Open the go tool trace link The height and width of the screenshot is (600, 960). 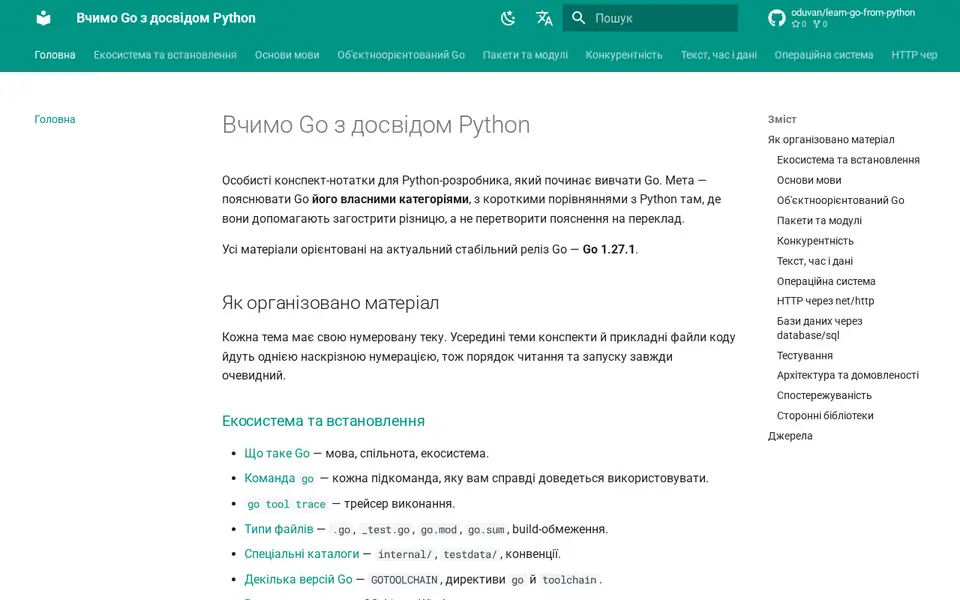[286, 504]
